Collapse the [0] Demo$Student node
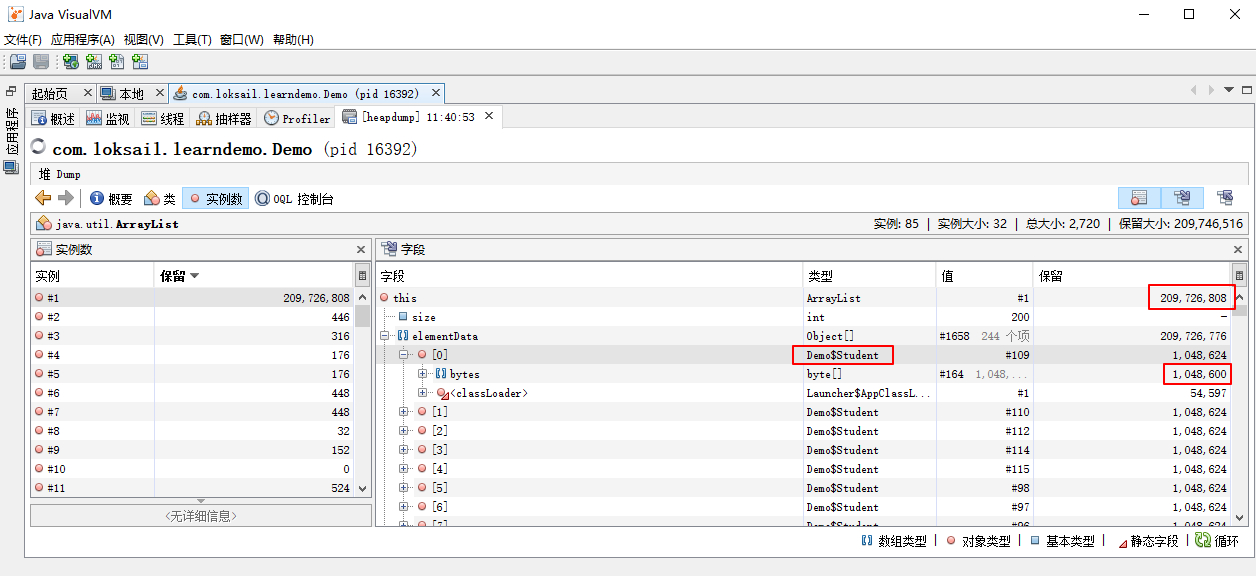Screen dimensions: 1256x576 click(404, 355)
